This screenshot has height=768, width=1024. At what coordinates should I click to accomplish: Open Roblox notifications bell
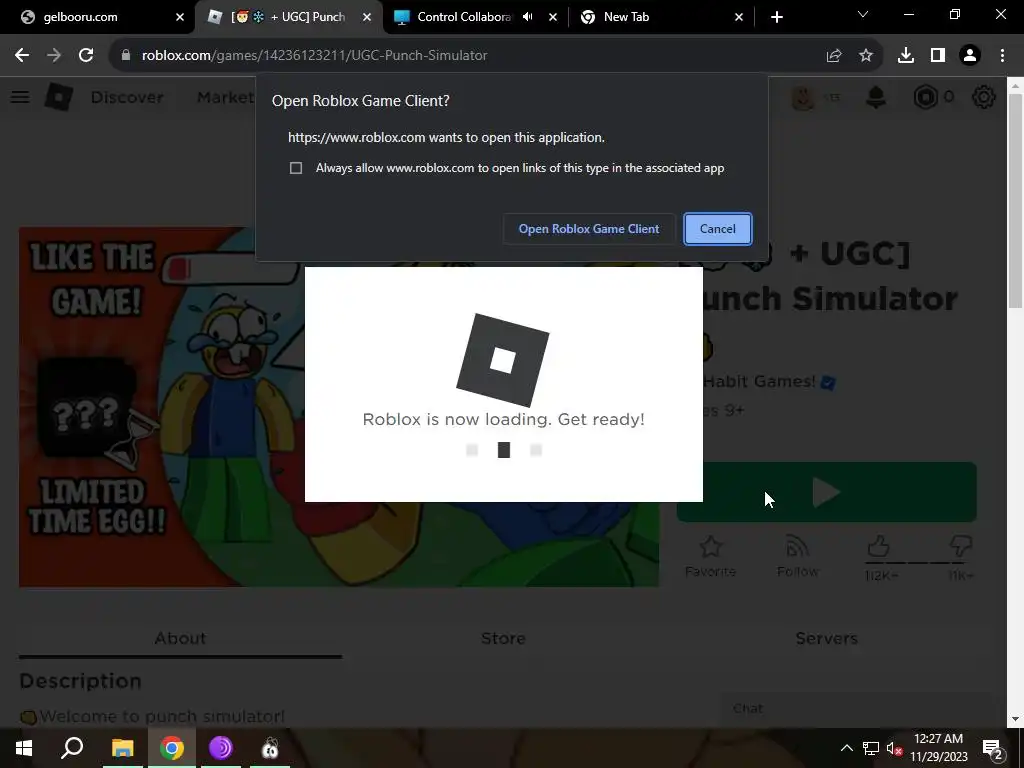tap(876, 97)
